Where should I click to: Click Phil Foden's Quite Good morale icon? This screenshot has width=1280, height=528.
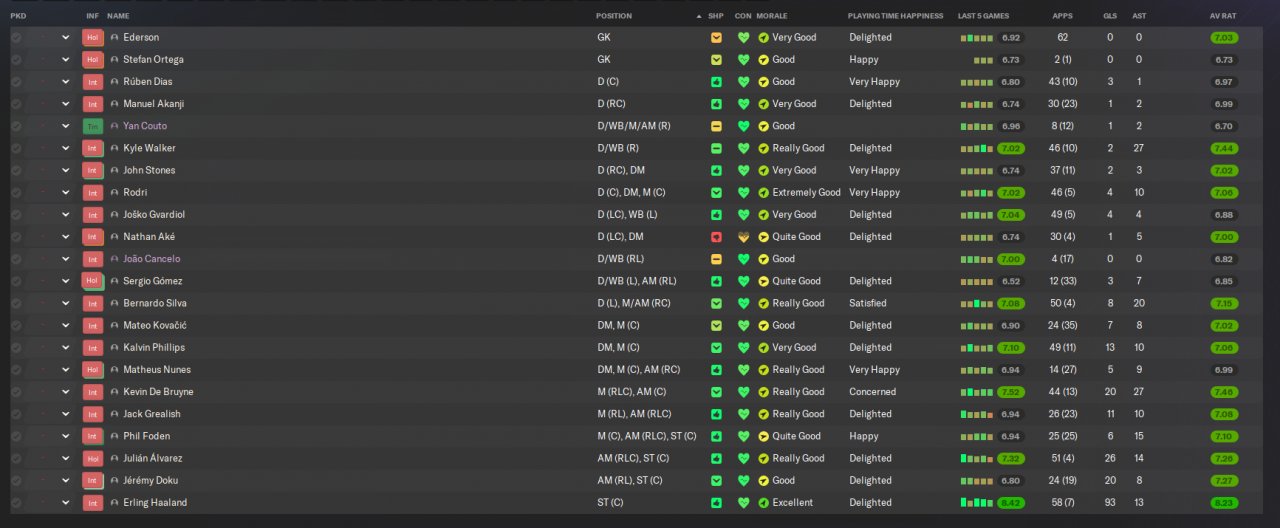click(764, 436)
